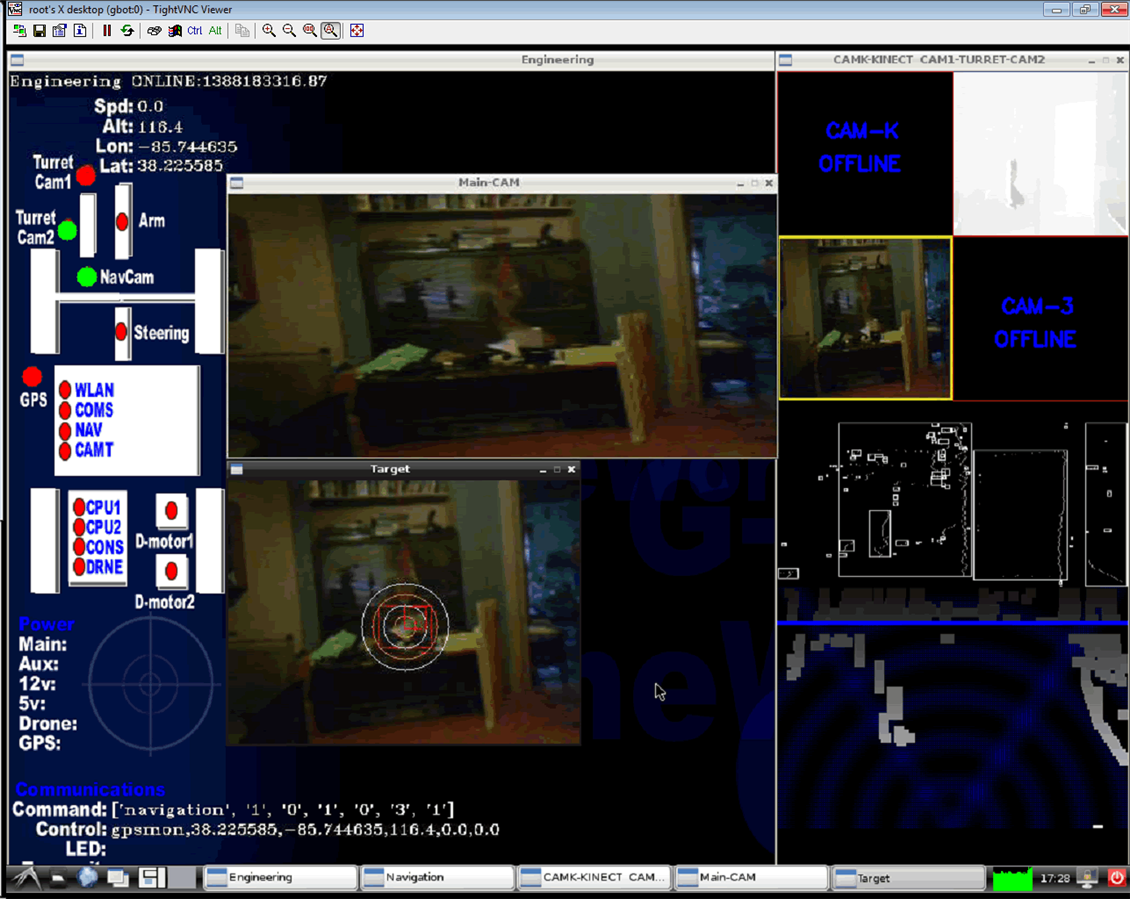The width and height of the screenshot is (1130, 899).
Task: Click the Power section compass dial
Action: pyautogui.click(x=150, y=683)
